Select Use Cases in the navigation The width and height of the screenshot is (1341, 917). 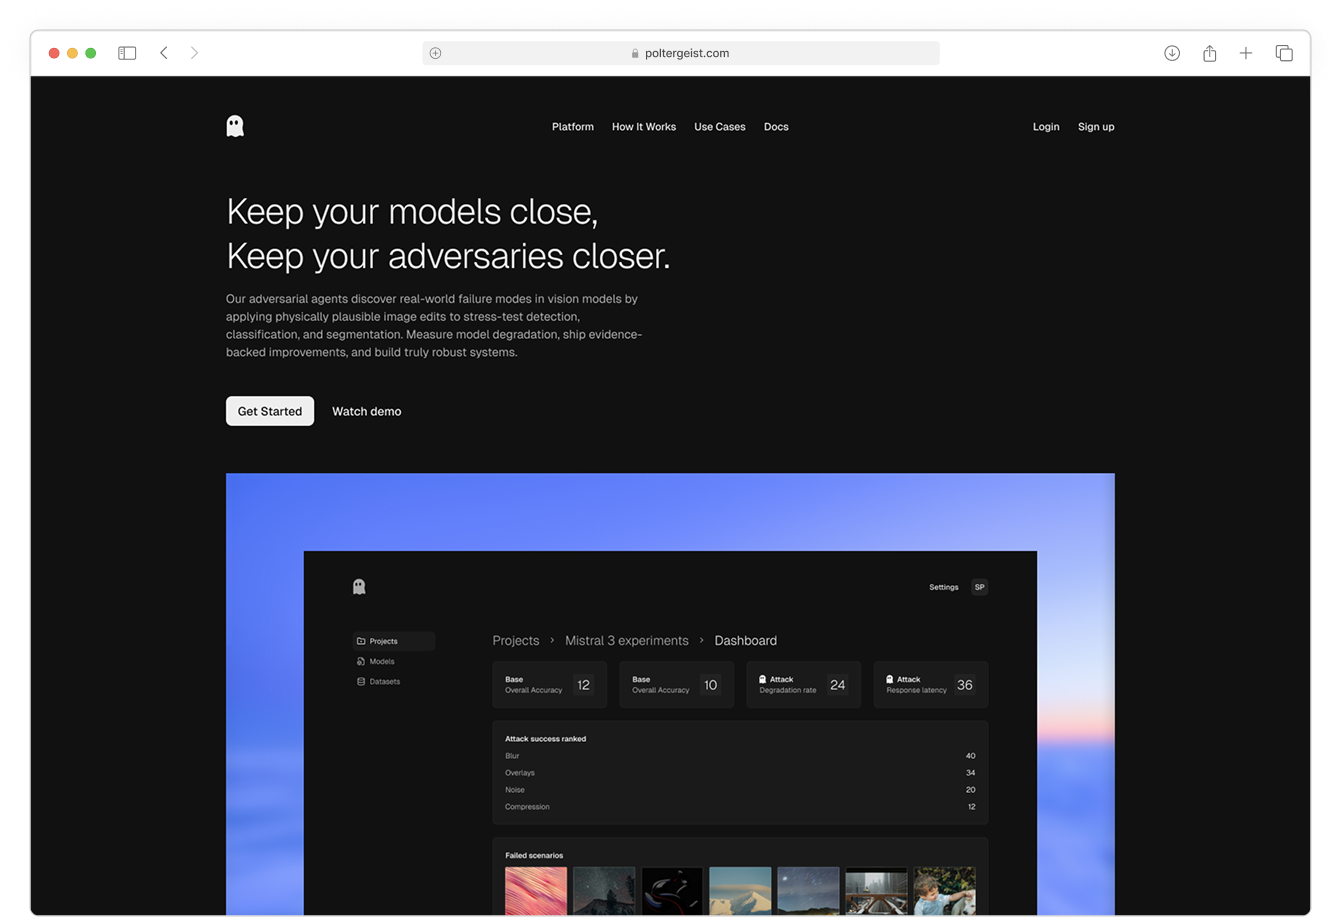[x=719, y=127]
